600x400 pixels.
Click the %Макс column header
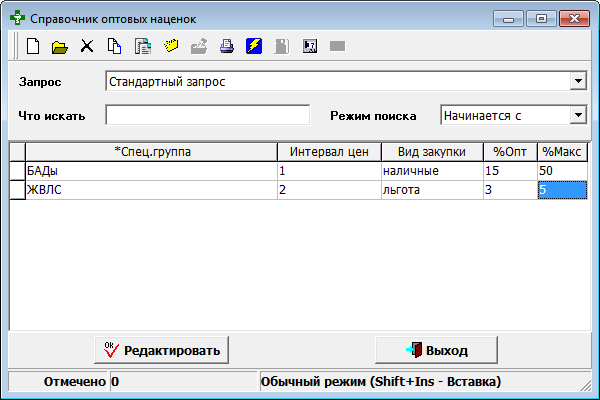(x=562, y=152)
